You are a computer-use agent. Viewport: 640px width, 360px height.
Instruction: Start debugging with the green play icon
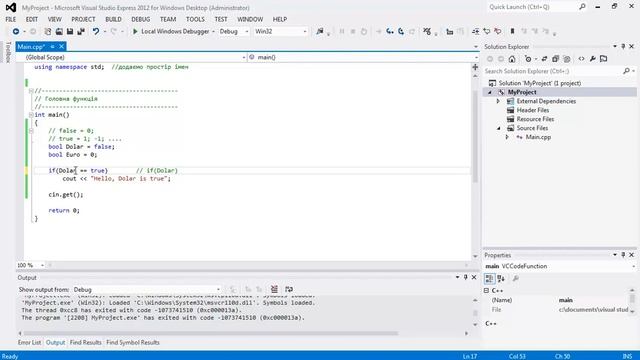(x=135, y=31)
